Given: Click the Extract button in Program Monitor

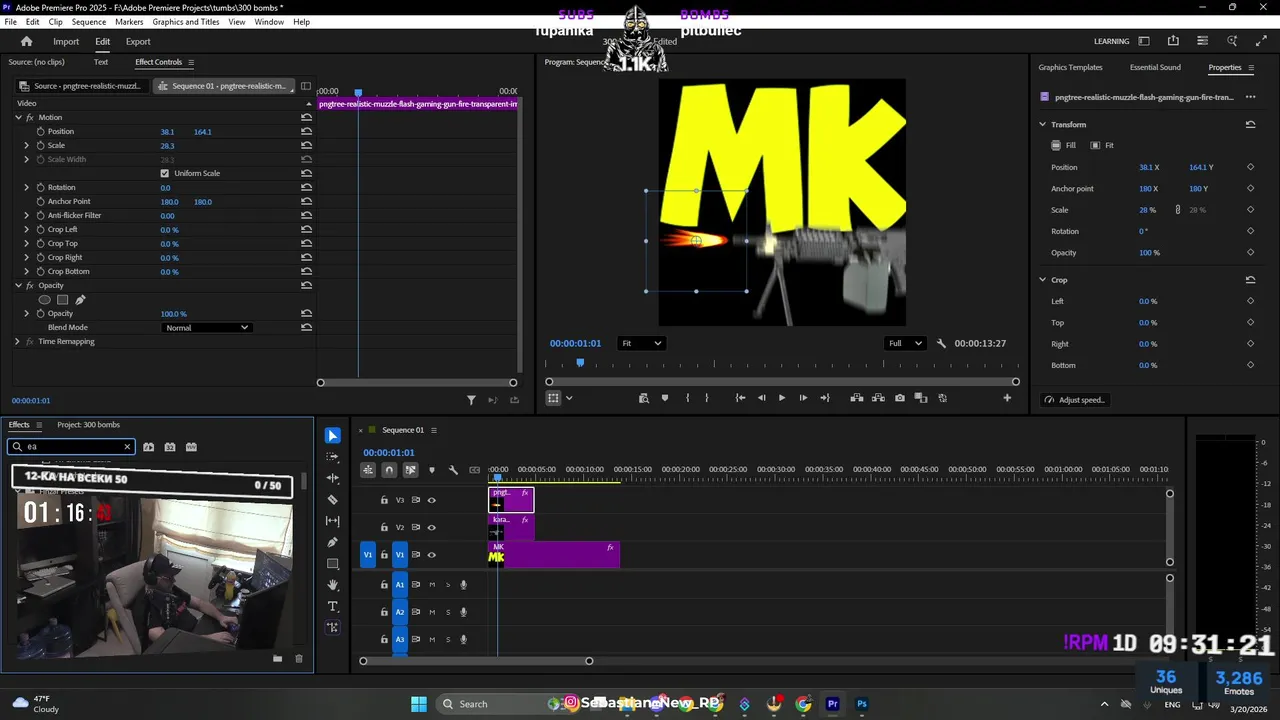Looking at the screenshot, I should click(x=878, y=398).
